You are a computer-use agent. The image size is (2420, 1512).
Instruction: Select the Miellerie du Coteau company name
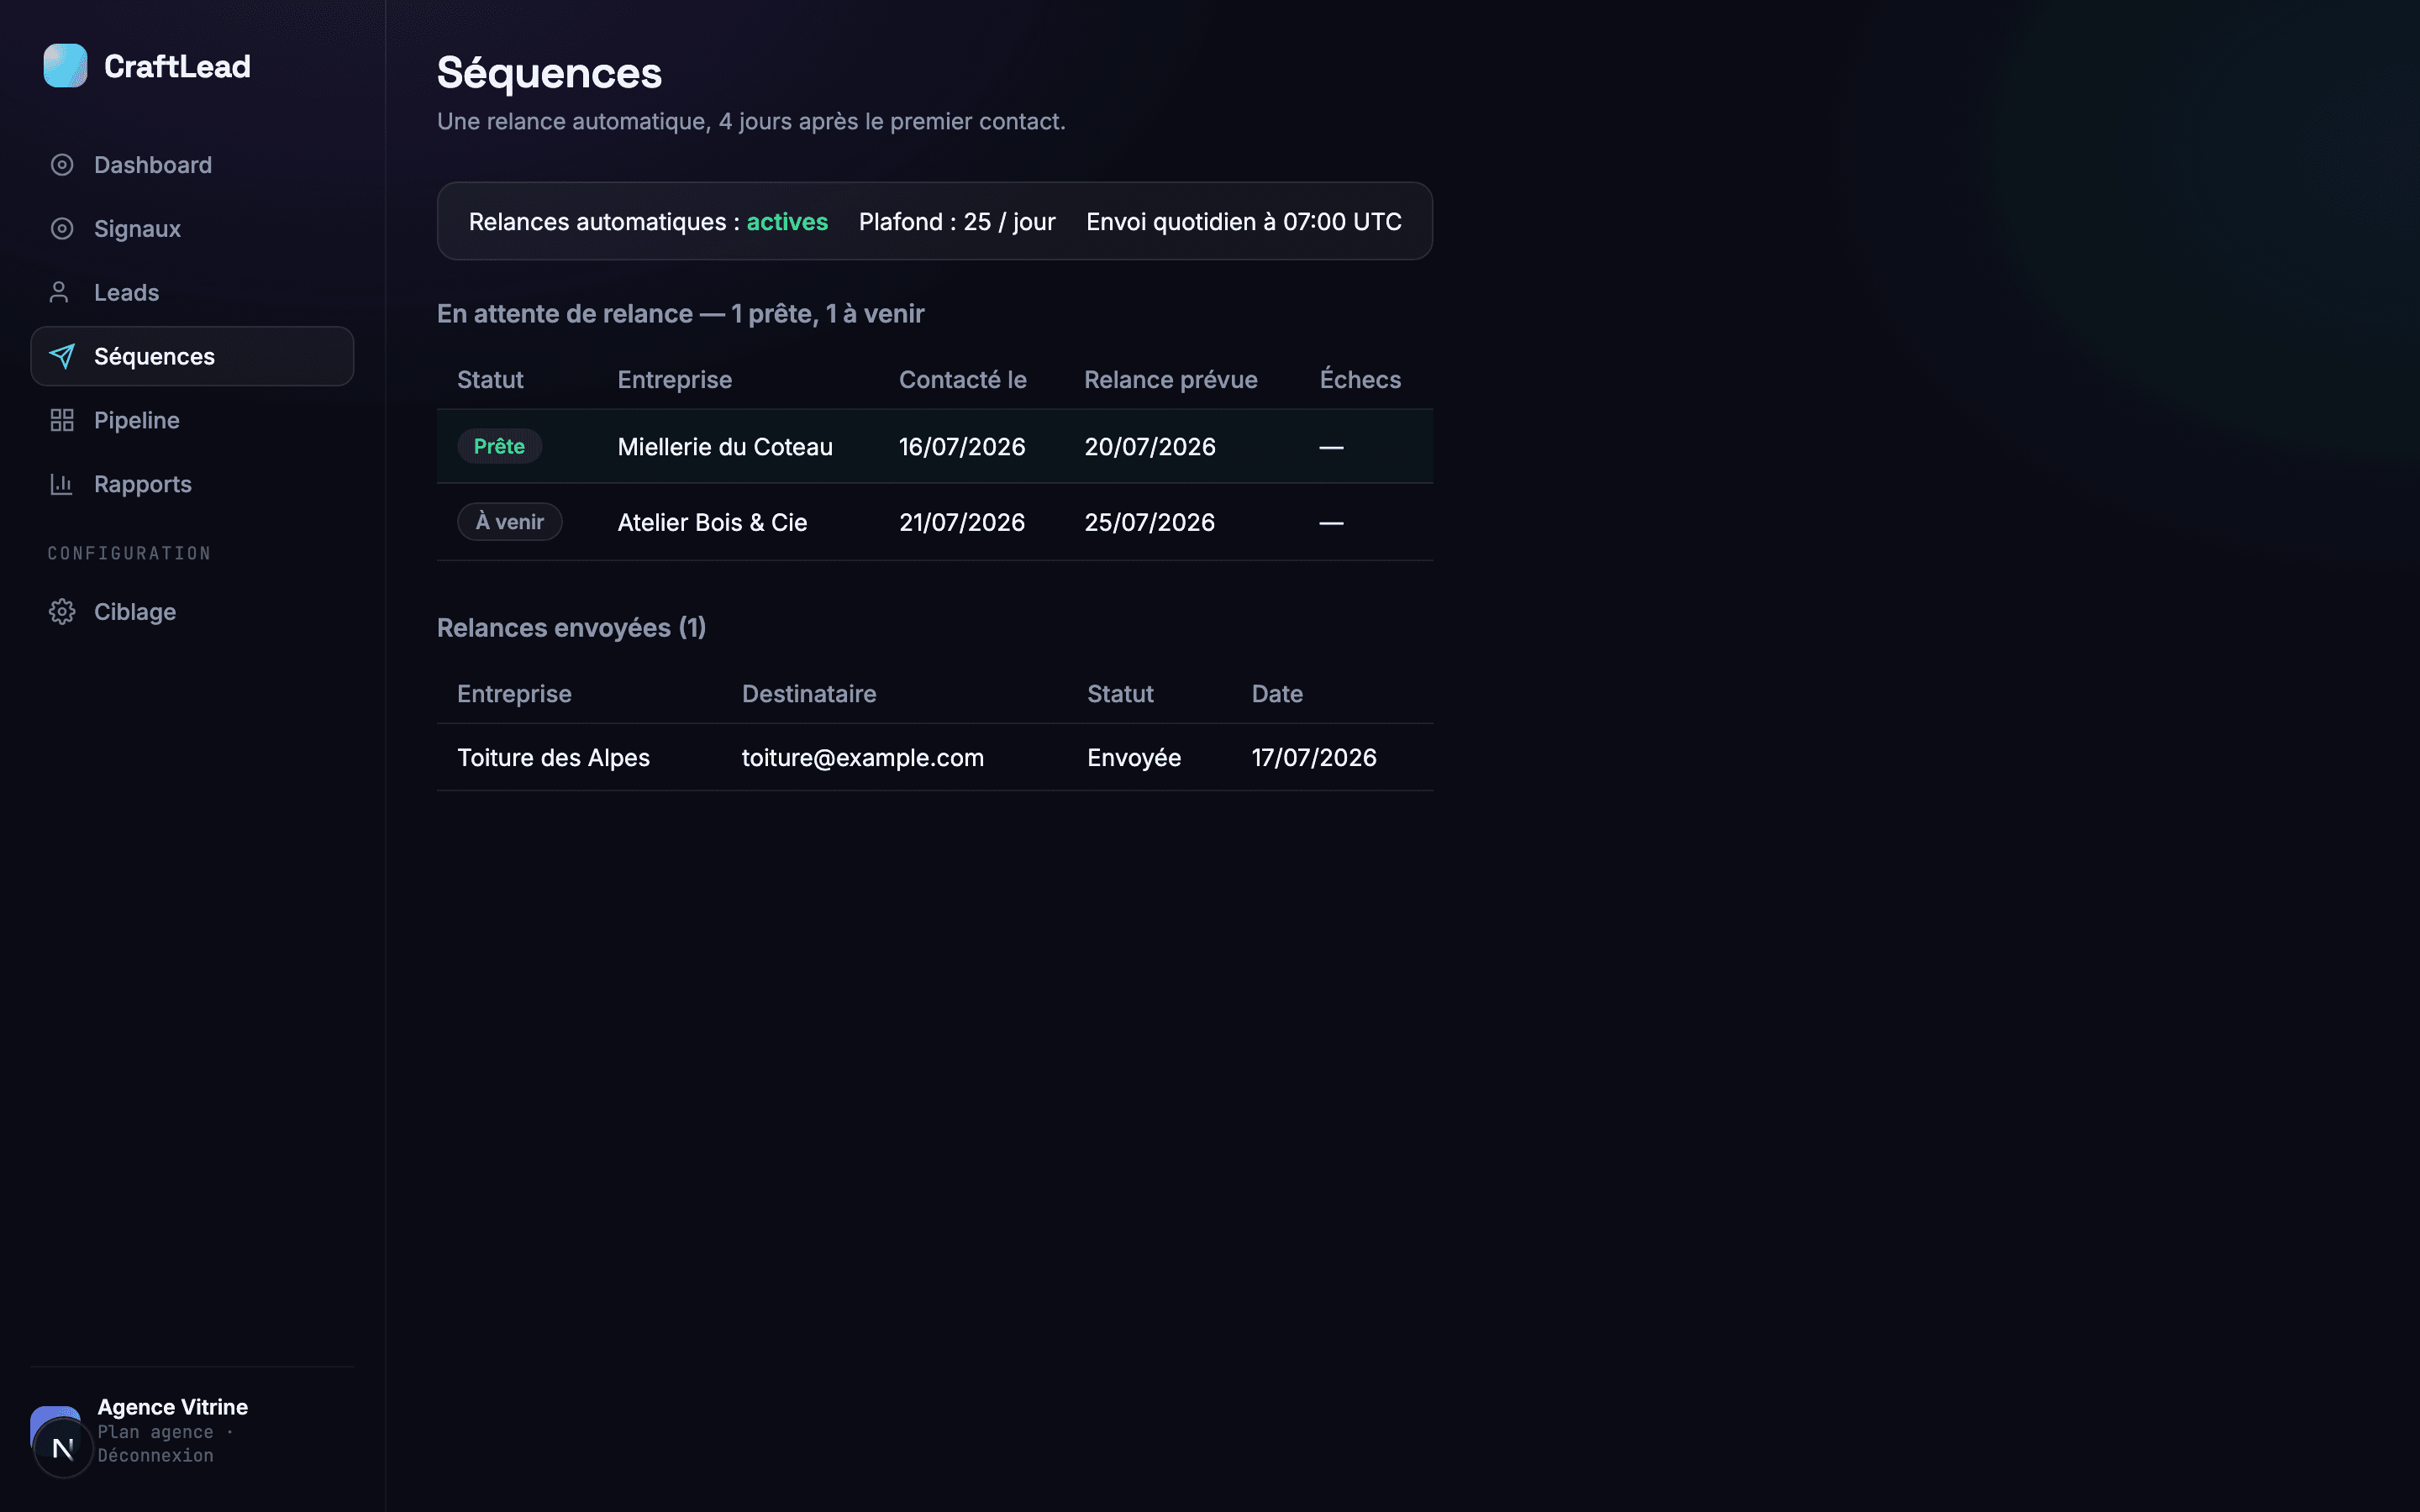(x=725, y=447)
